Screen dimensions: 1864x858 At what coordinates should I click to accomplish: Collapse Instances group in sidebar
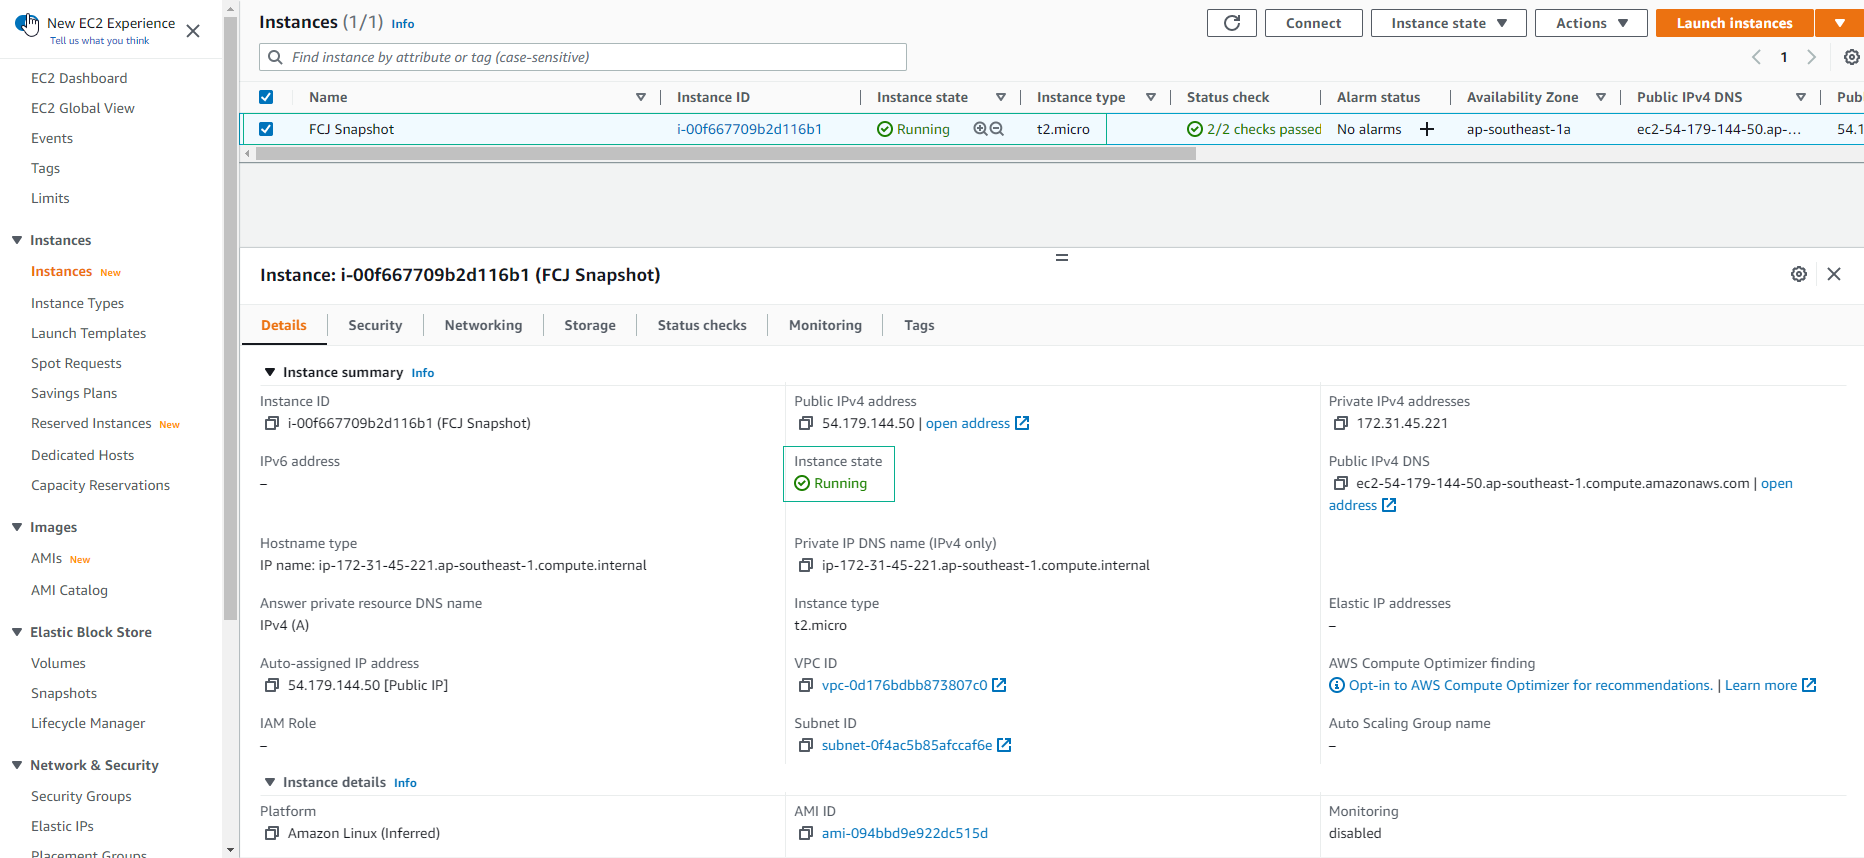(17, 240)
